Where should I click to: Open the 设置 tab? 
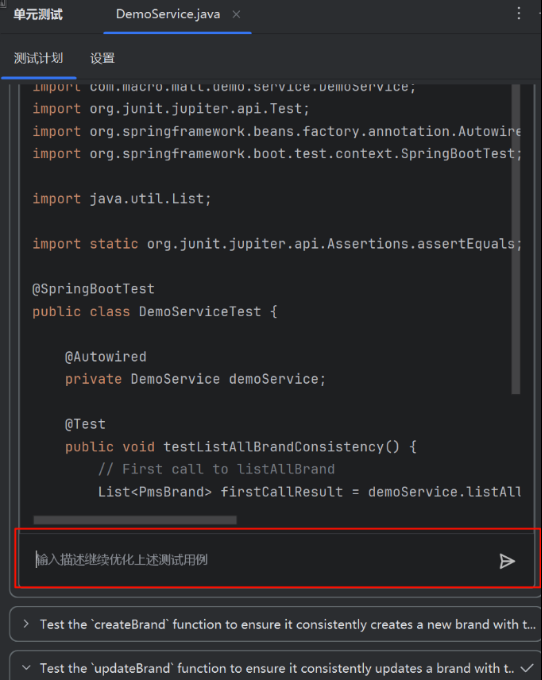pyautogui.click(x=102, y=58)
